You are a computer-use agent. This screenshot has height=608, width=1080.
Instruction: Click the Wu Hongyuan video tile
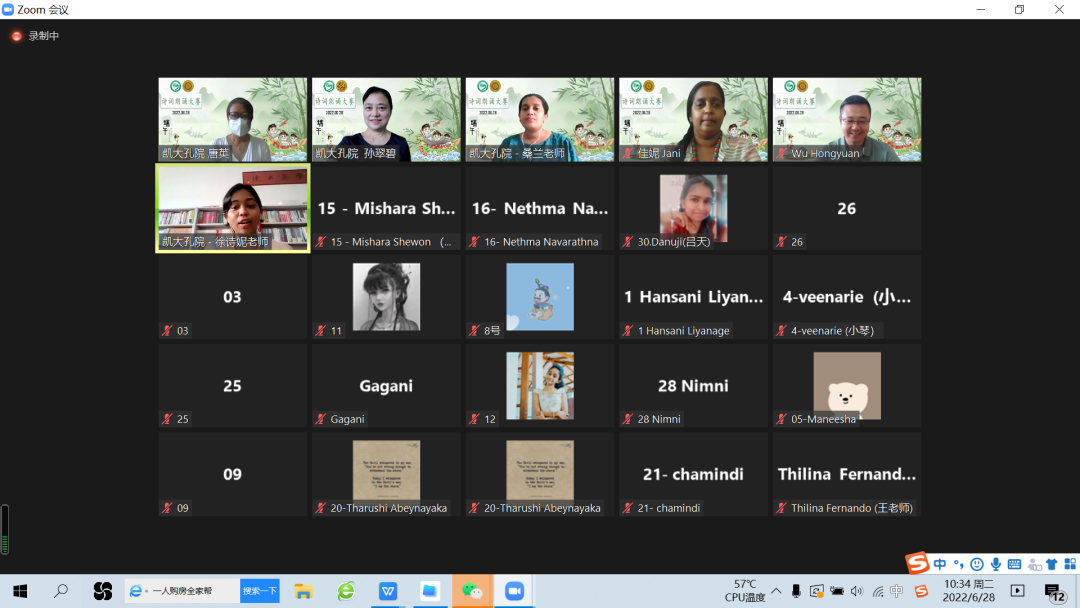(846, 119)
